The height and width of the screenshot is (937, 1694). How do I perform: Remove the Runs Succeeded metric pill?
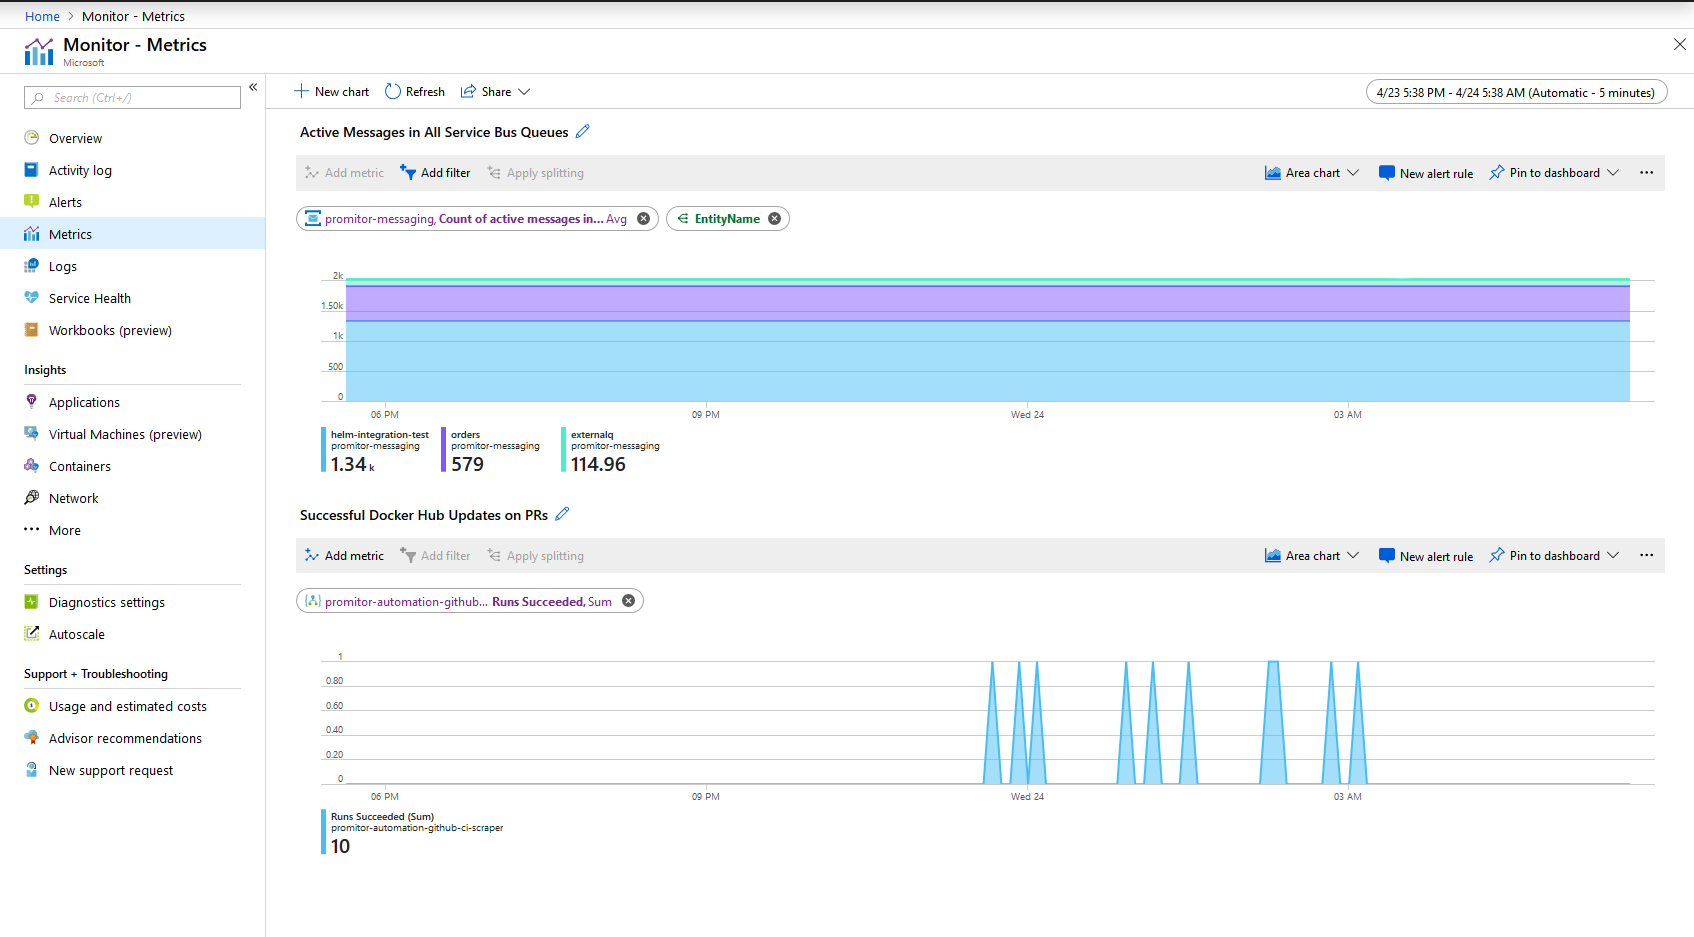click(628, 601)
